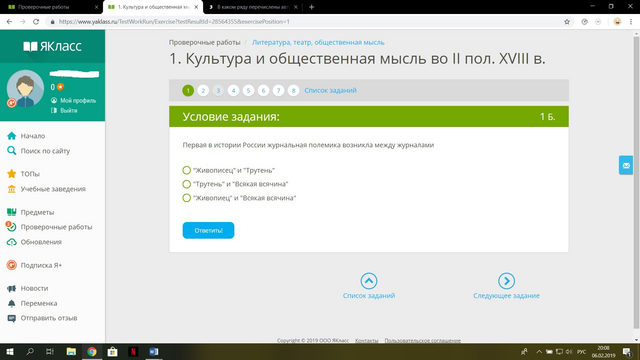Expand the Список заданий up-arrow circle
This screenshot has height=360, width=640.
coord(369,281)
